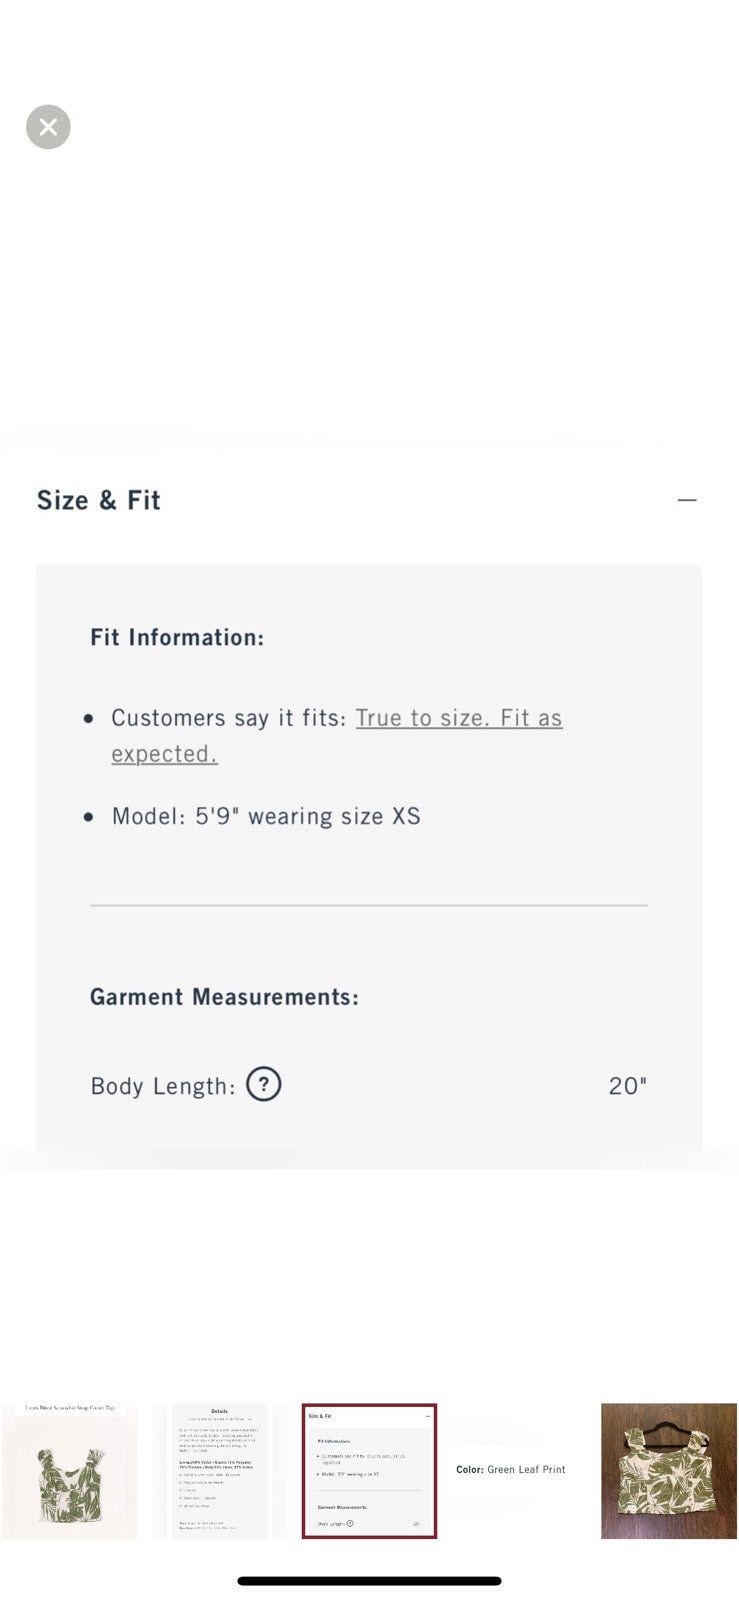The image size is (739, 1600).
Task: Tap the Body Length label
Action: point(163,1086)
